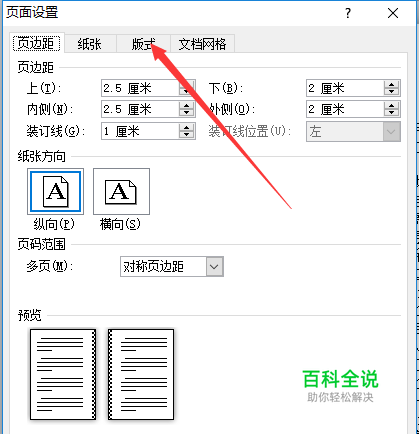Click the 内侧(N) margin input field

click(140, 109)
